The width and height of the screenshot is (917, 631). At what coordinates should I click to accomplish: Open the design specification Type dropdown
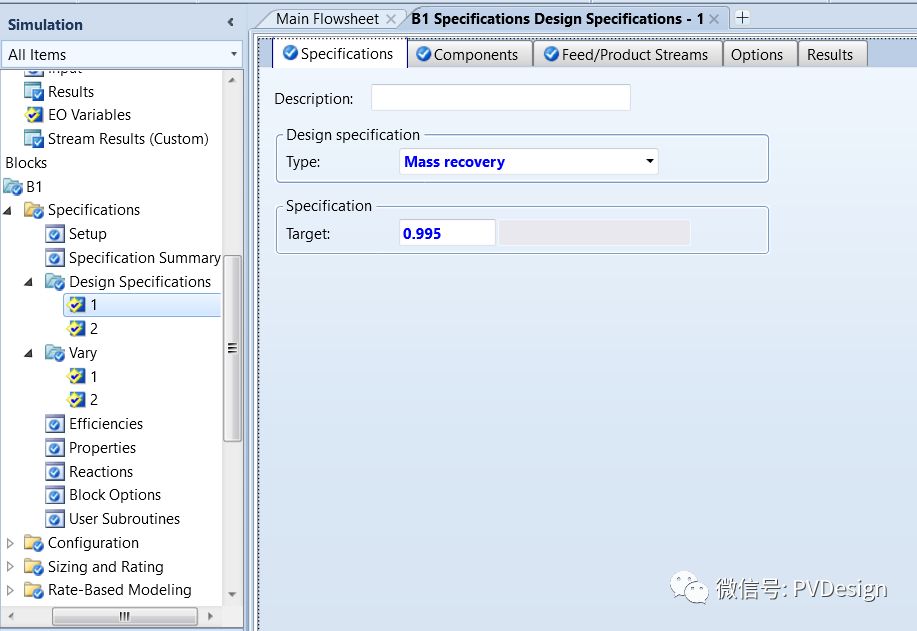tap(649, 161)
